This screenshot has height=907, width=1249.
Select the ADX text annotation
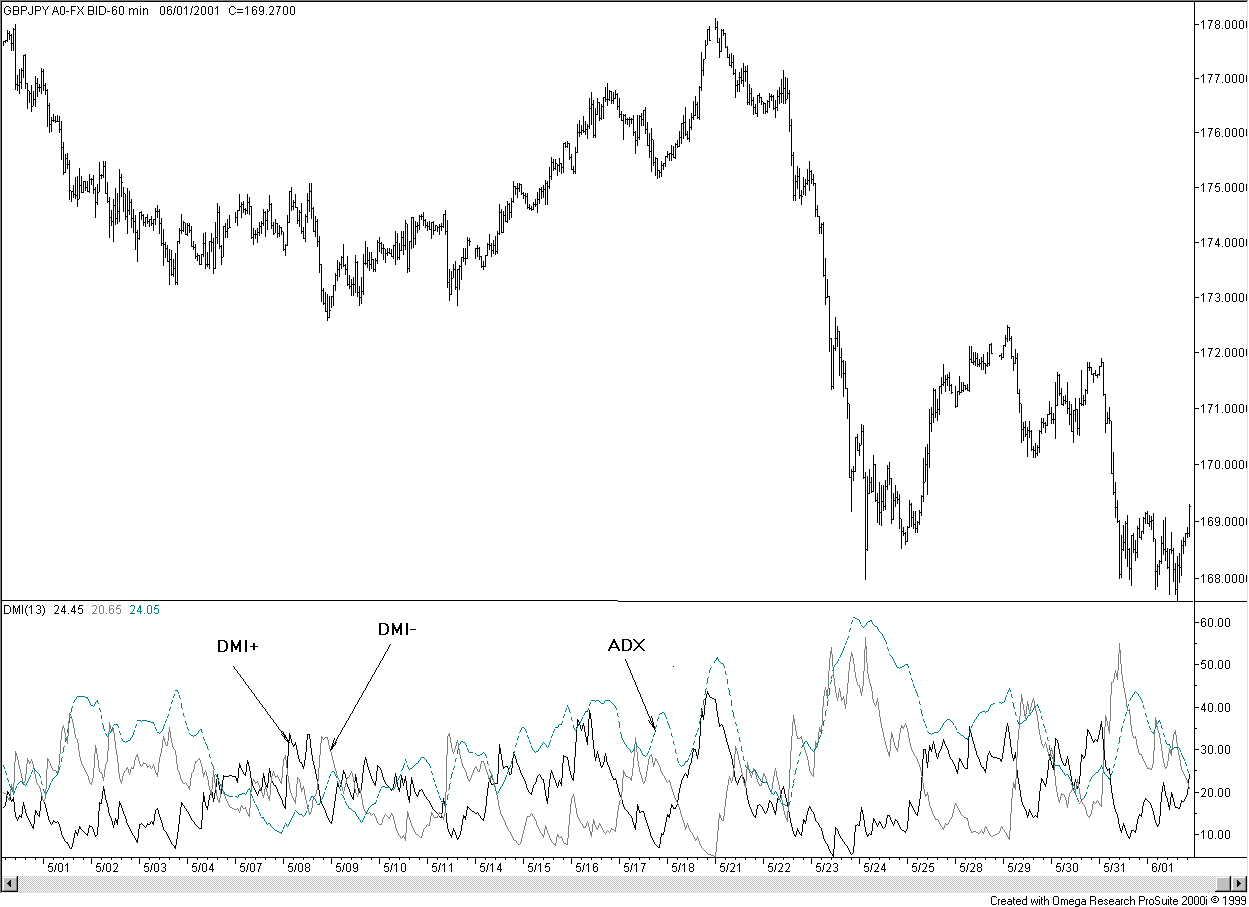pos(627,645)
